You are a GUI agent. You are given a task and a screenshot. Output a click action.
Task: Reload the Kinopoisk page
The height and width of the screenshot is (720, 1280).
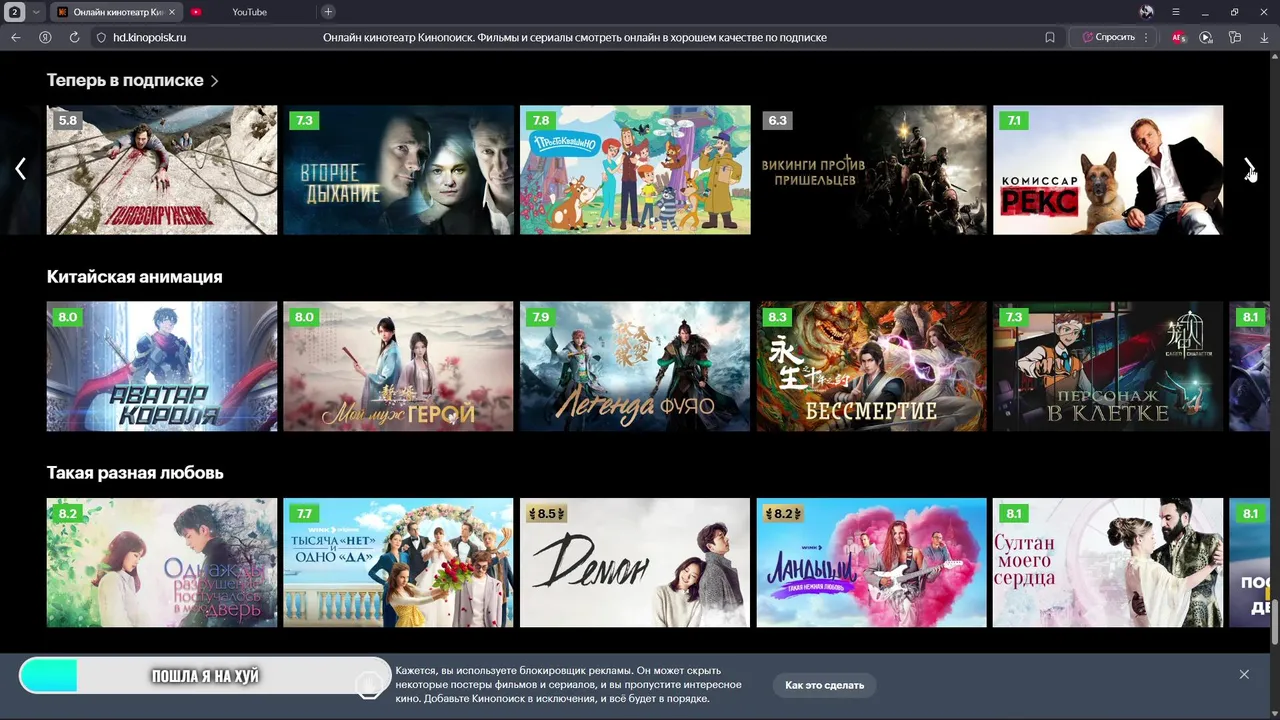click(74, 37)
